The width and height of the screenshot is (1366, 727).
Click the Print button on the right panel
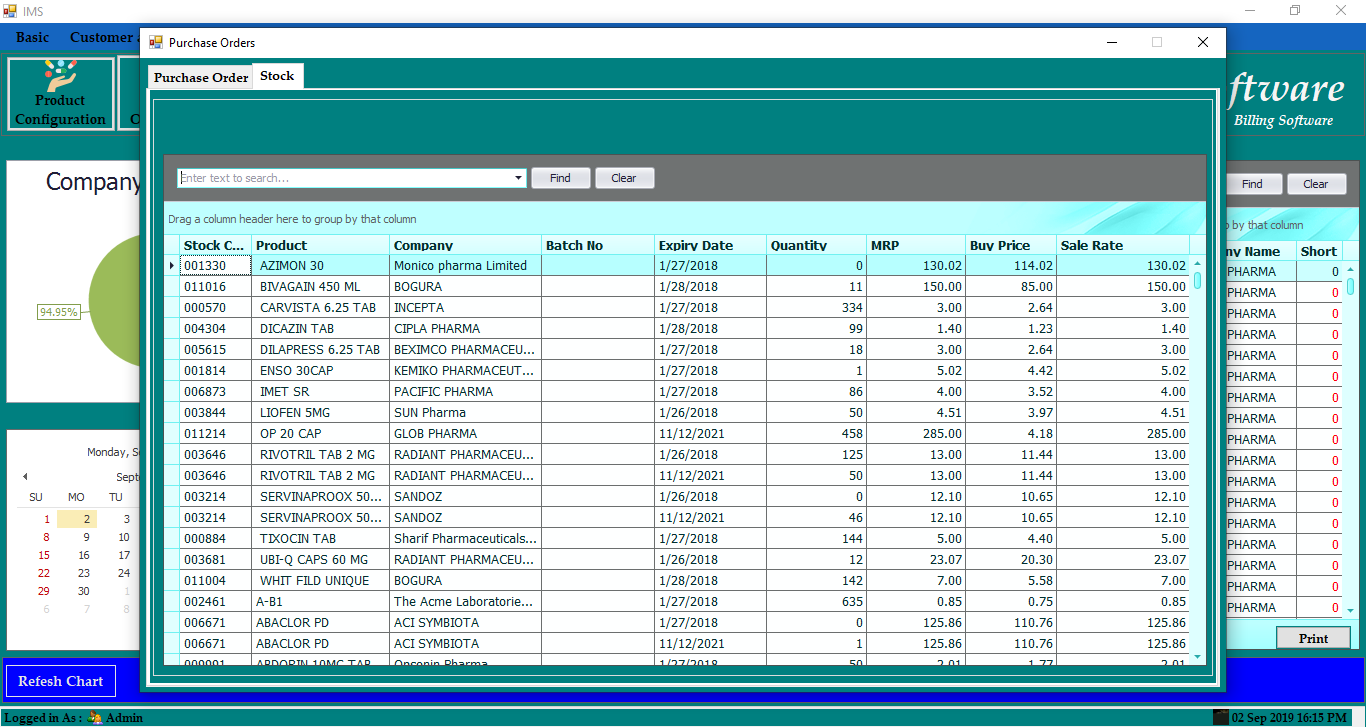tap(1313, 637)
